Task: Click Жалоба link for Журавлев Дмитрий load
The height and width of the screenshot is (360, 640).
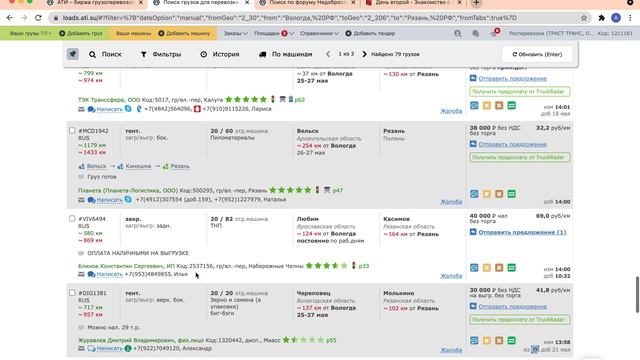Action: coord(451,350)
